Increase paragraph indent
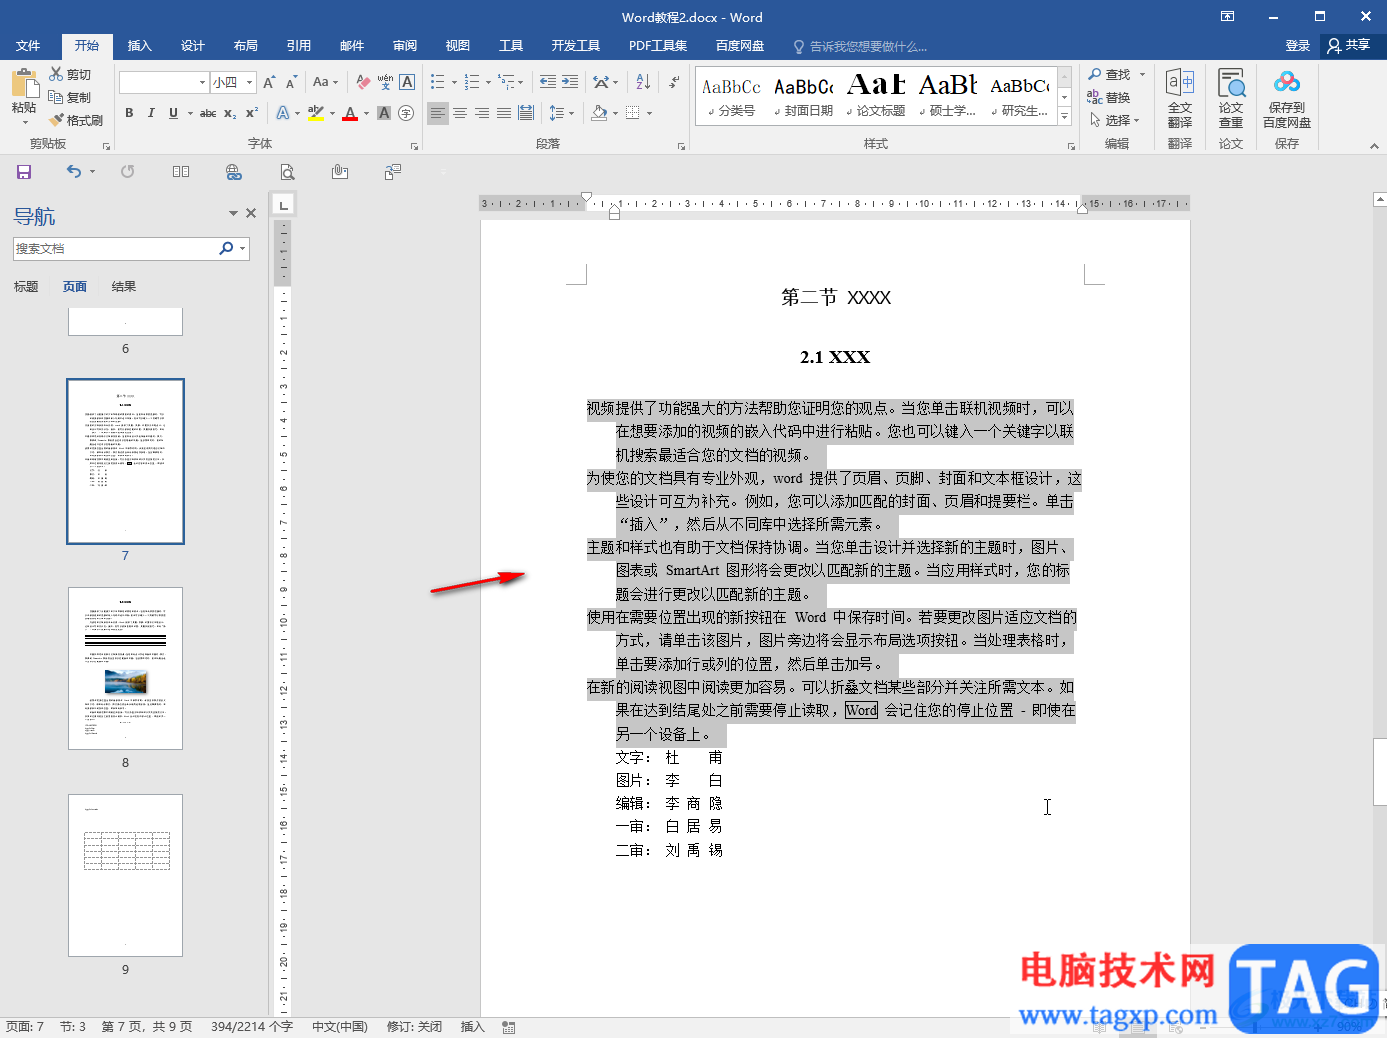Image resolution: width=1387 pixels, height=1038 pixels. tap(570, 82)
